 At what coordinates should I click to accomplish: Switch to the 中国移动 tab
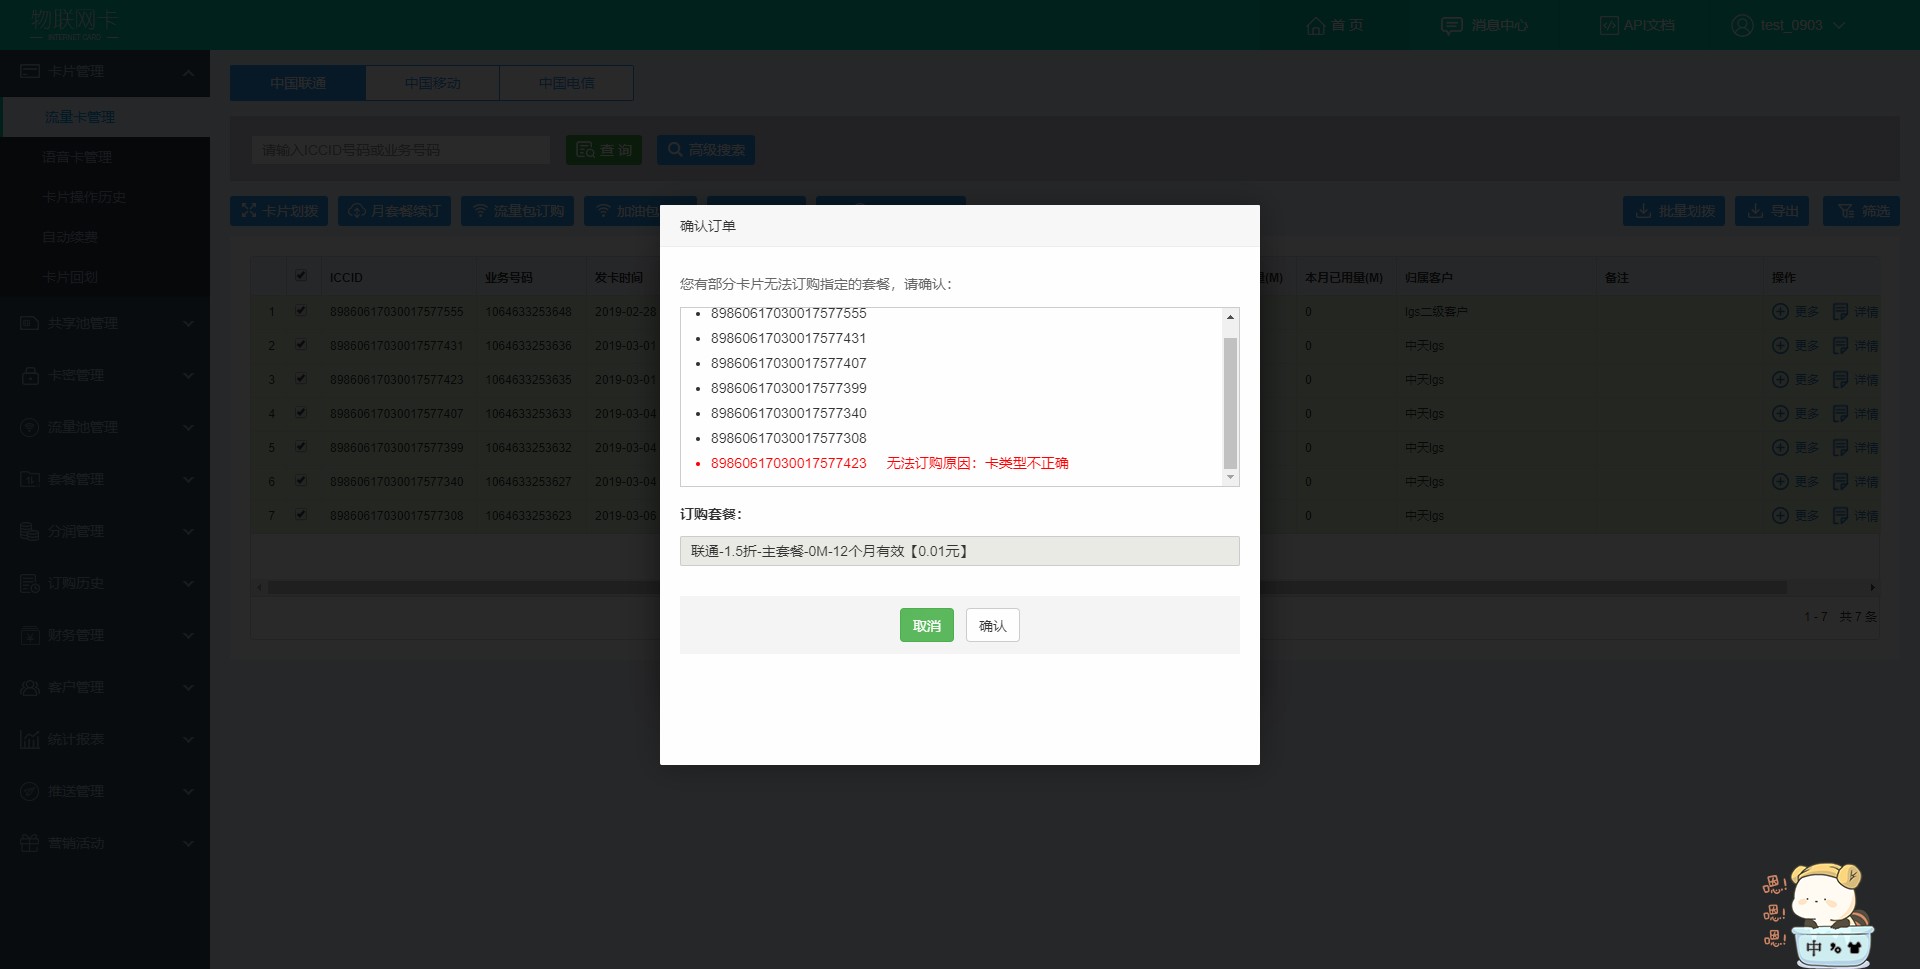pyautogui.click(x=432, y=83)
